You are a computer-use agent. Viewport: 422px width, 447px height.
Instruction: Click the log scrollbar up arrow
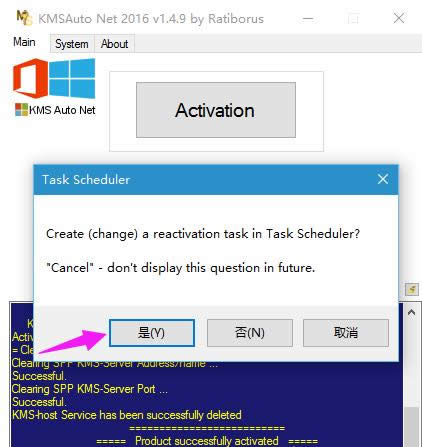(411, 313)
